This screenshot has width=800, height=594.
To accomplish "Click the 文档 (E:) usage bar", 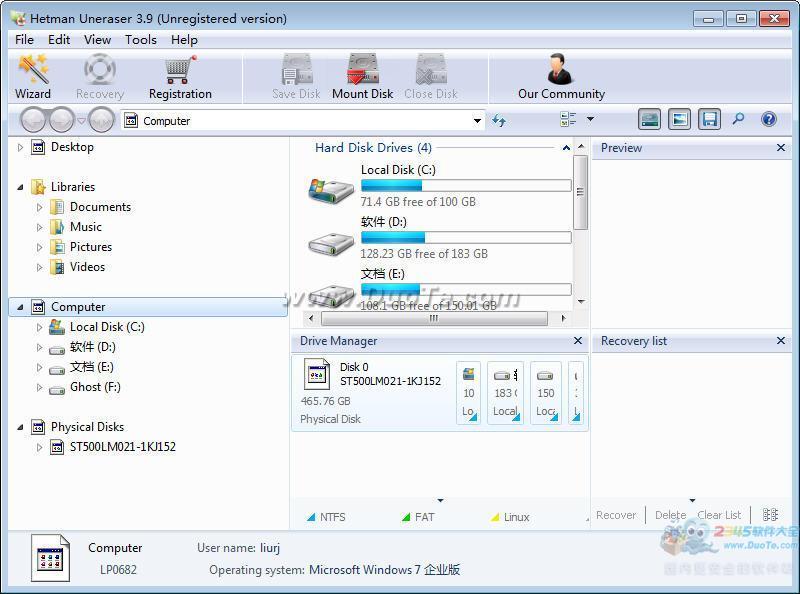I will [x=466, y=289].
